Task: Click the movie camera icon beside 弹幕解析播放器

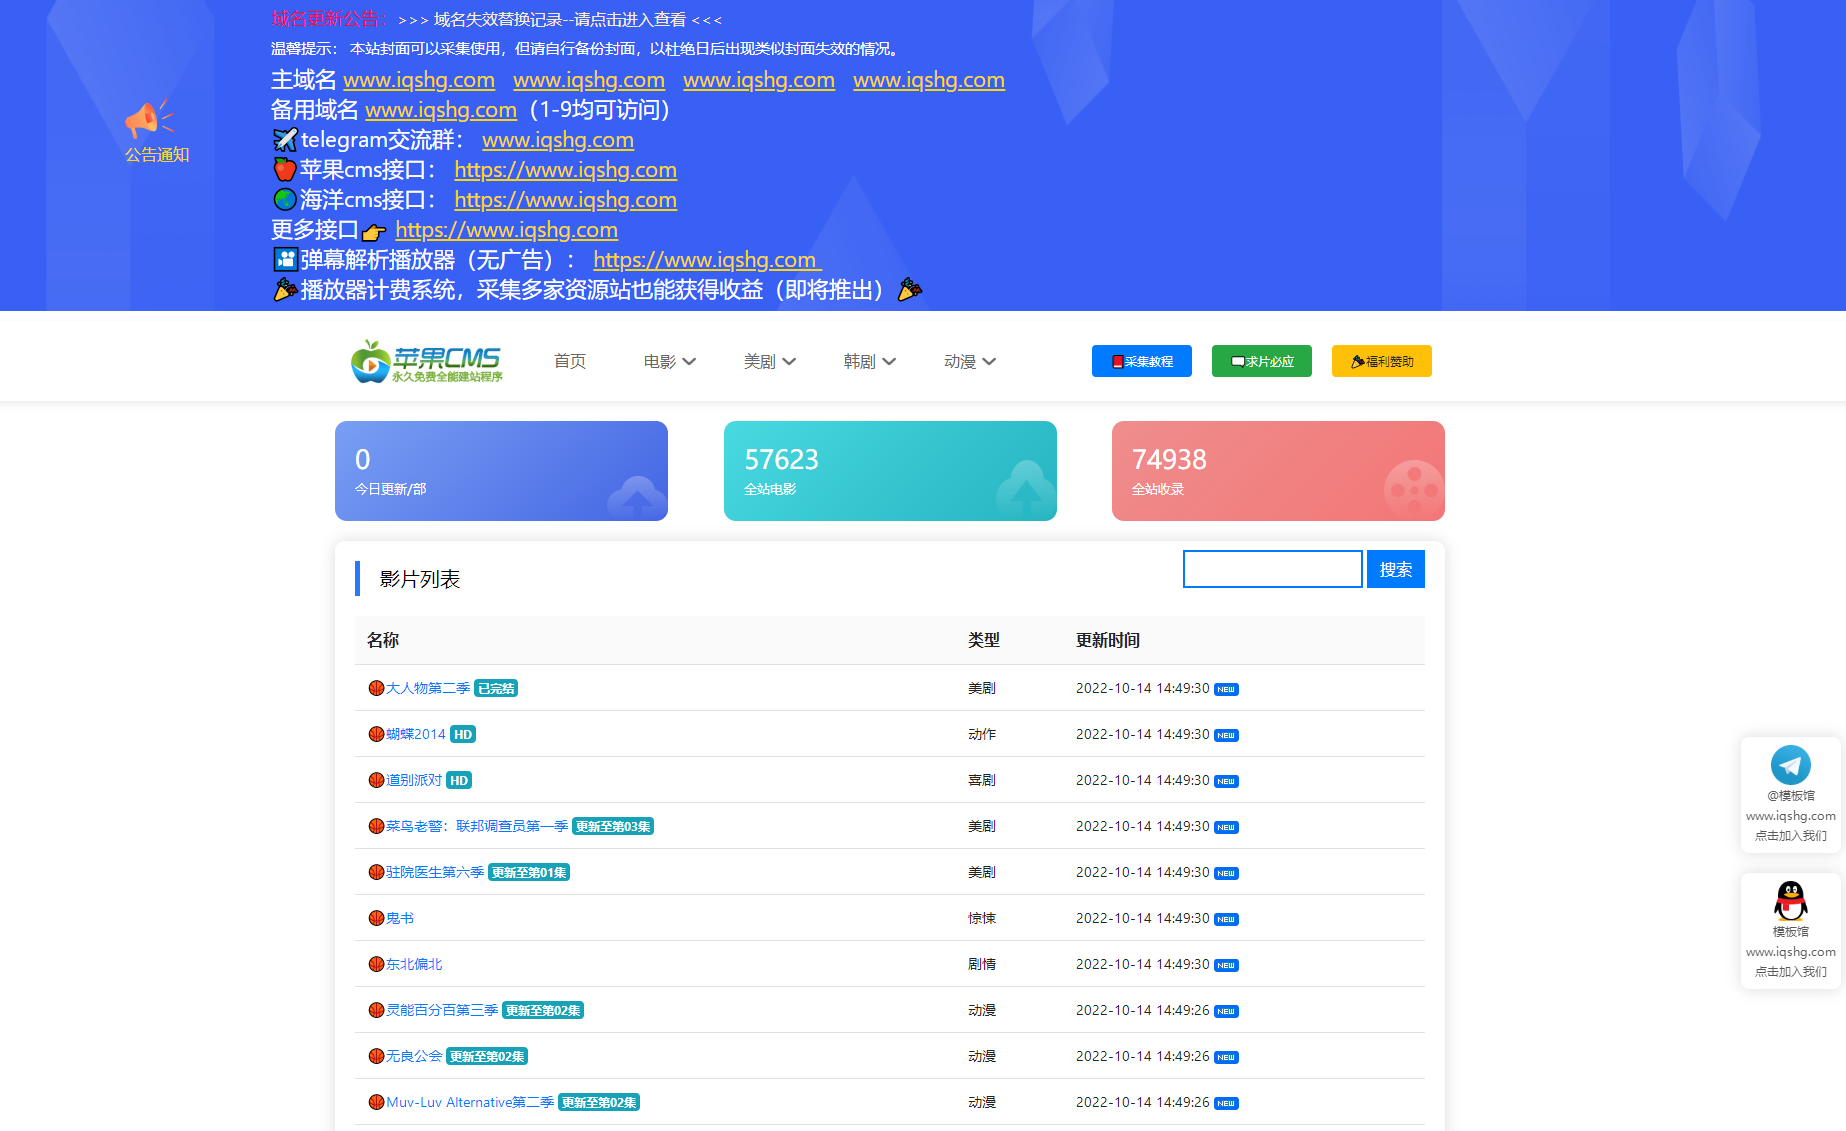Action: tap(284, 259)
